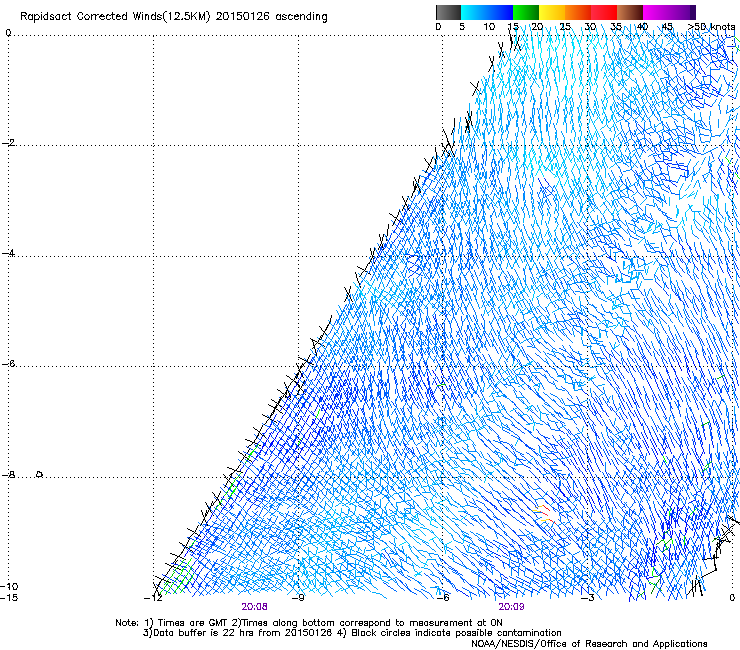Click the purple '20:09' time label
The height and width of the screenshot is (650, 740).
point(512,607)
